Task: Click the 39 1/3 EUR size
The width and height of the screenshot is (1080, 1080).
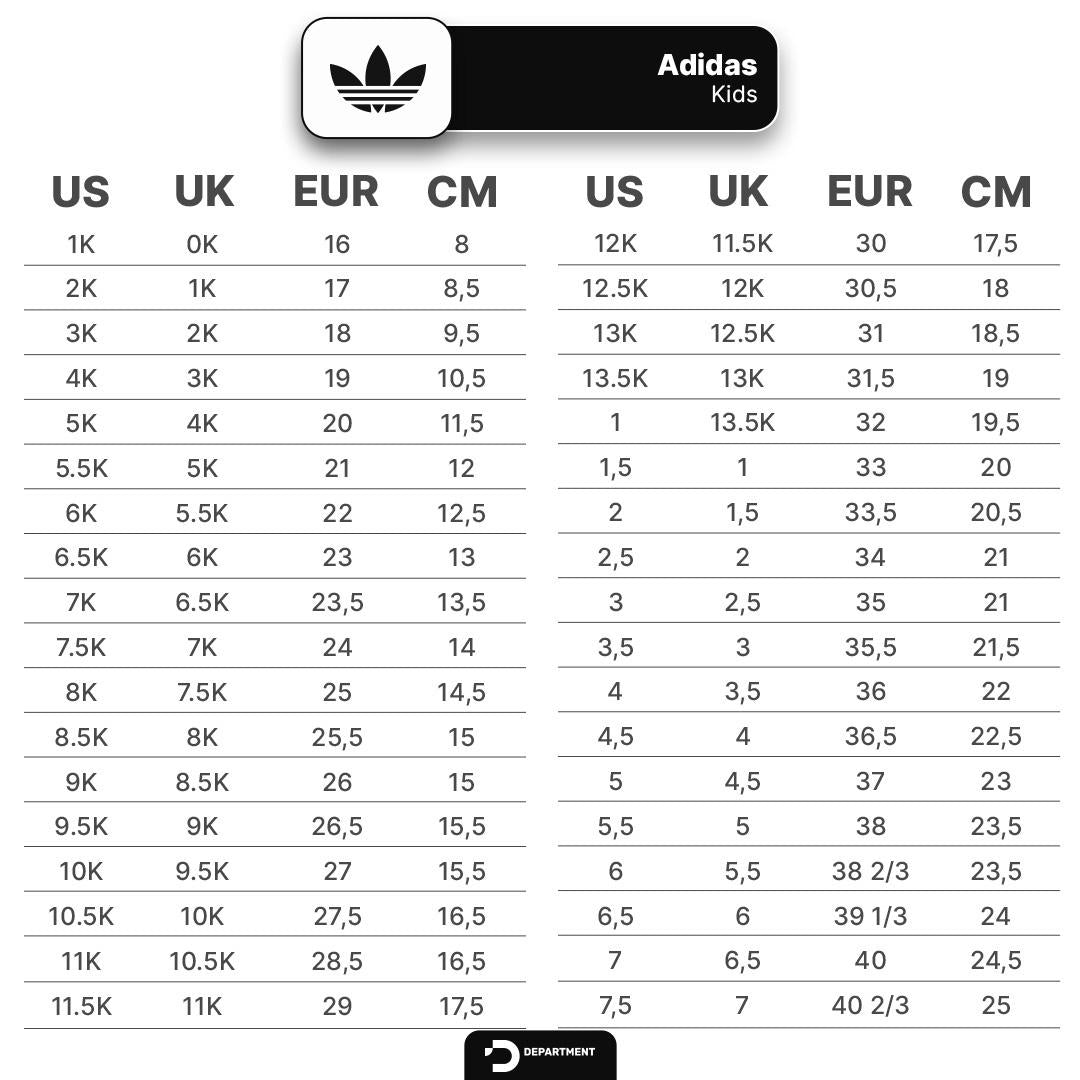Action: click(870, 916)
